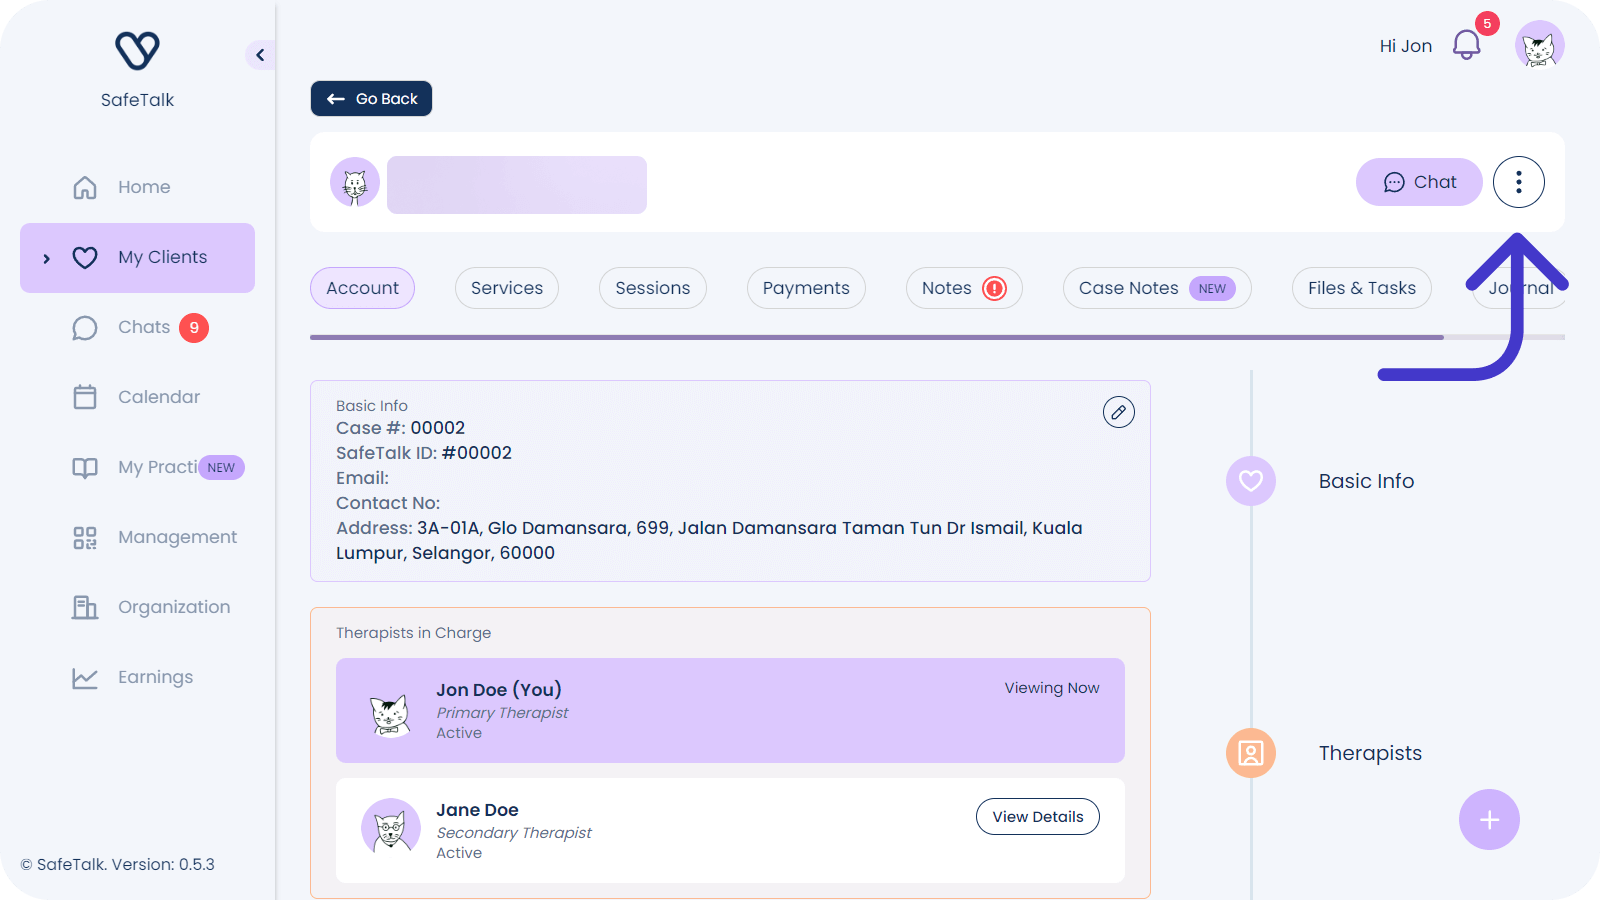Click the horizontal tab scrollbar

[876, 338]
